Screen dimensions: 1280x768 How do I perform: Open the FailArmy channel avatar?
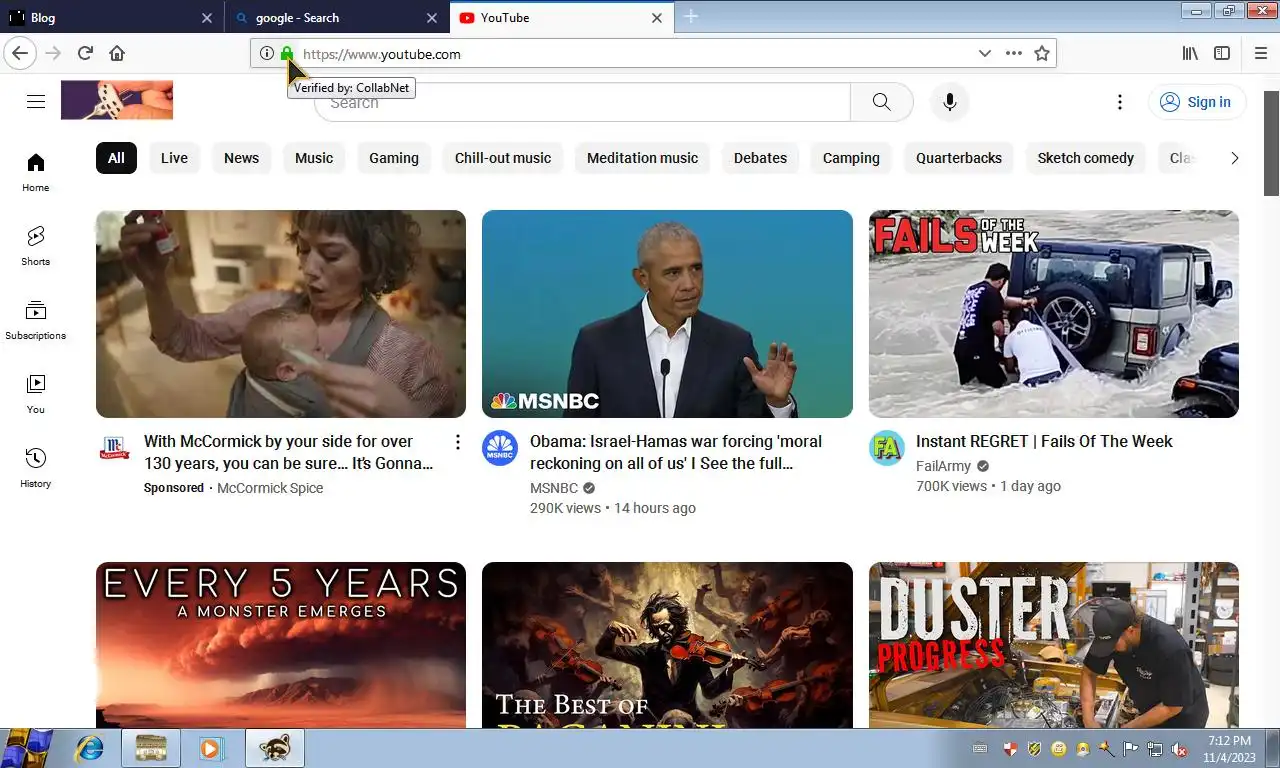click(x=887, y=448)
